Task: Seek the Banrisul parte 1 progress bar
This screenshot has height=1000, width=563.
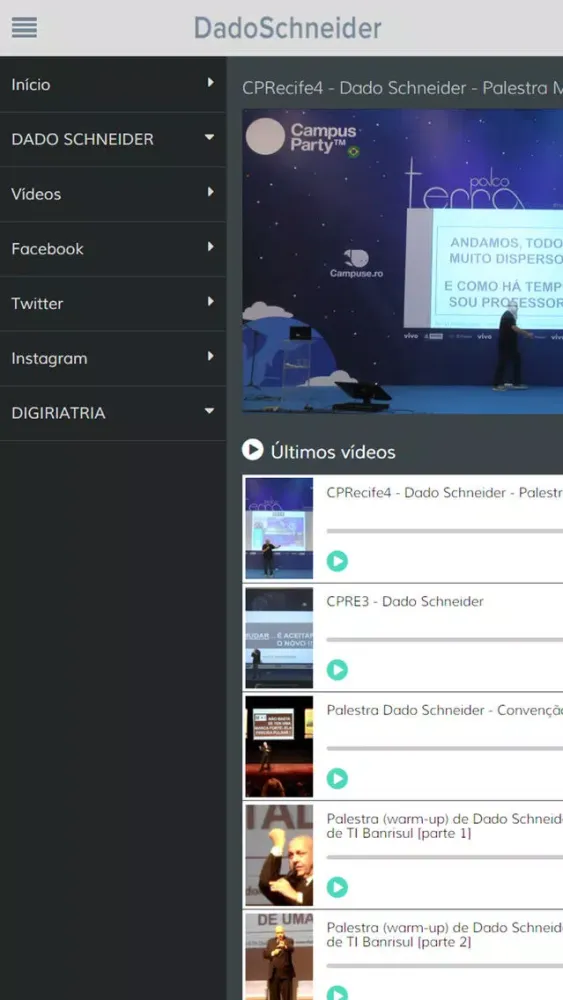Action: click(x=444, y=857)
